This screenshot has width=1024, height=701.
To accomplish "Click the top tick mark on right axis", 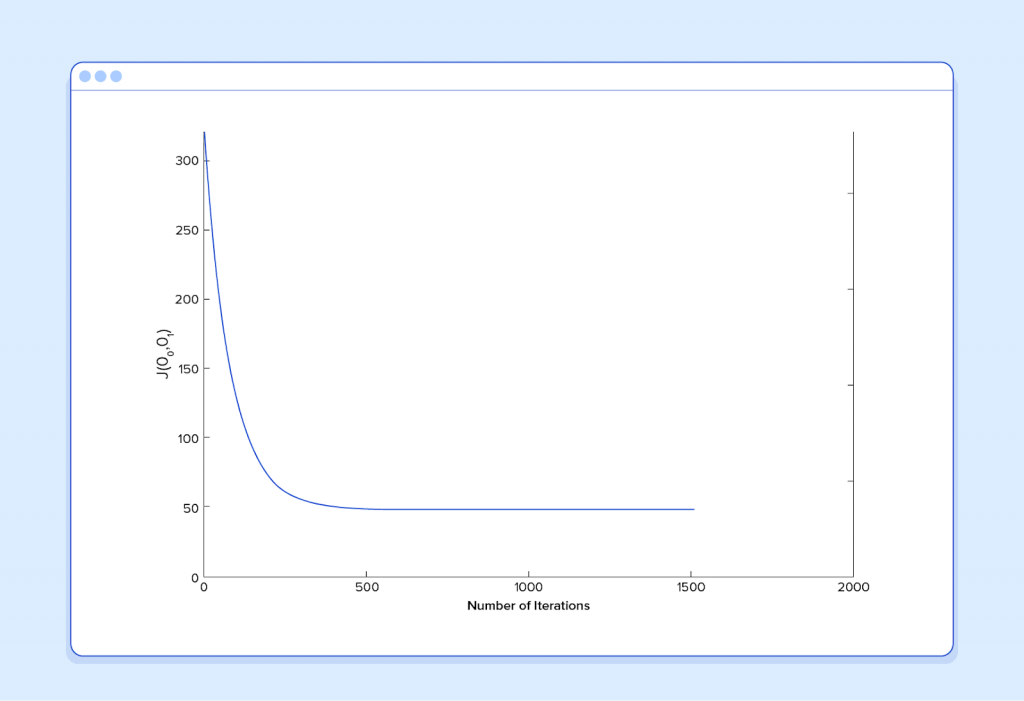I will [x=850, y=194].
